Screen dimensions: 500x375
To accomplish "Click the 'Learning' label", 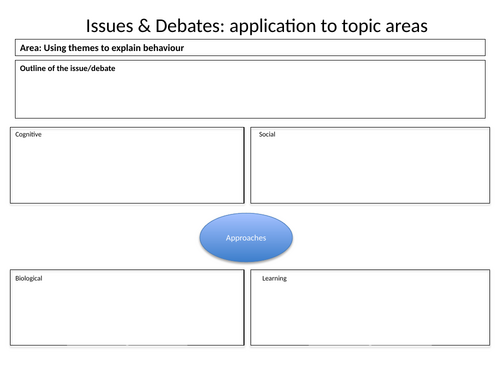I will pyautogui.click(x=274, y=278).
